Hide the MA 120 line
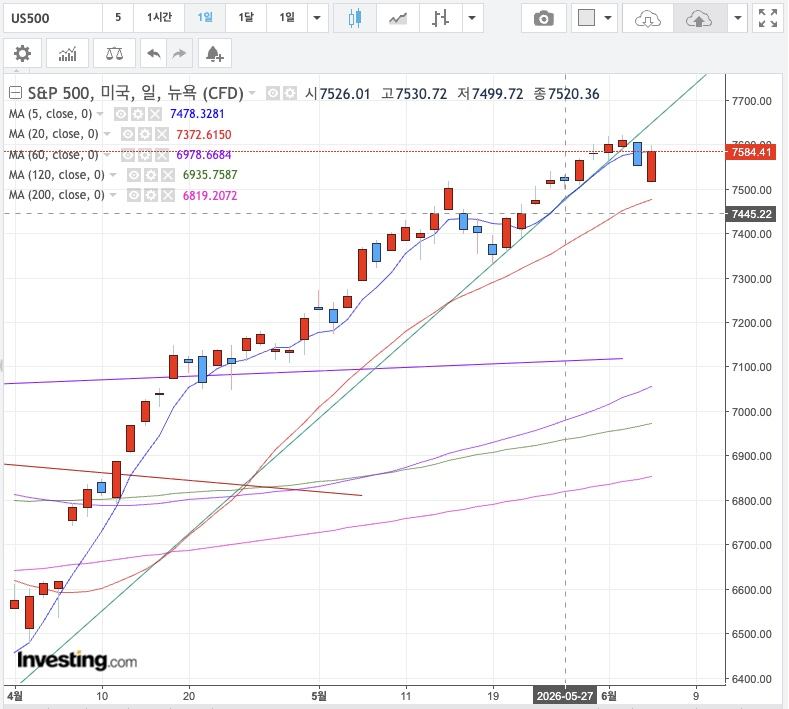This screenshot has width=789, height=709. coord(134,175)
